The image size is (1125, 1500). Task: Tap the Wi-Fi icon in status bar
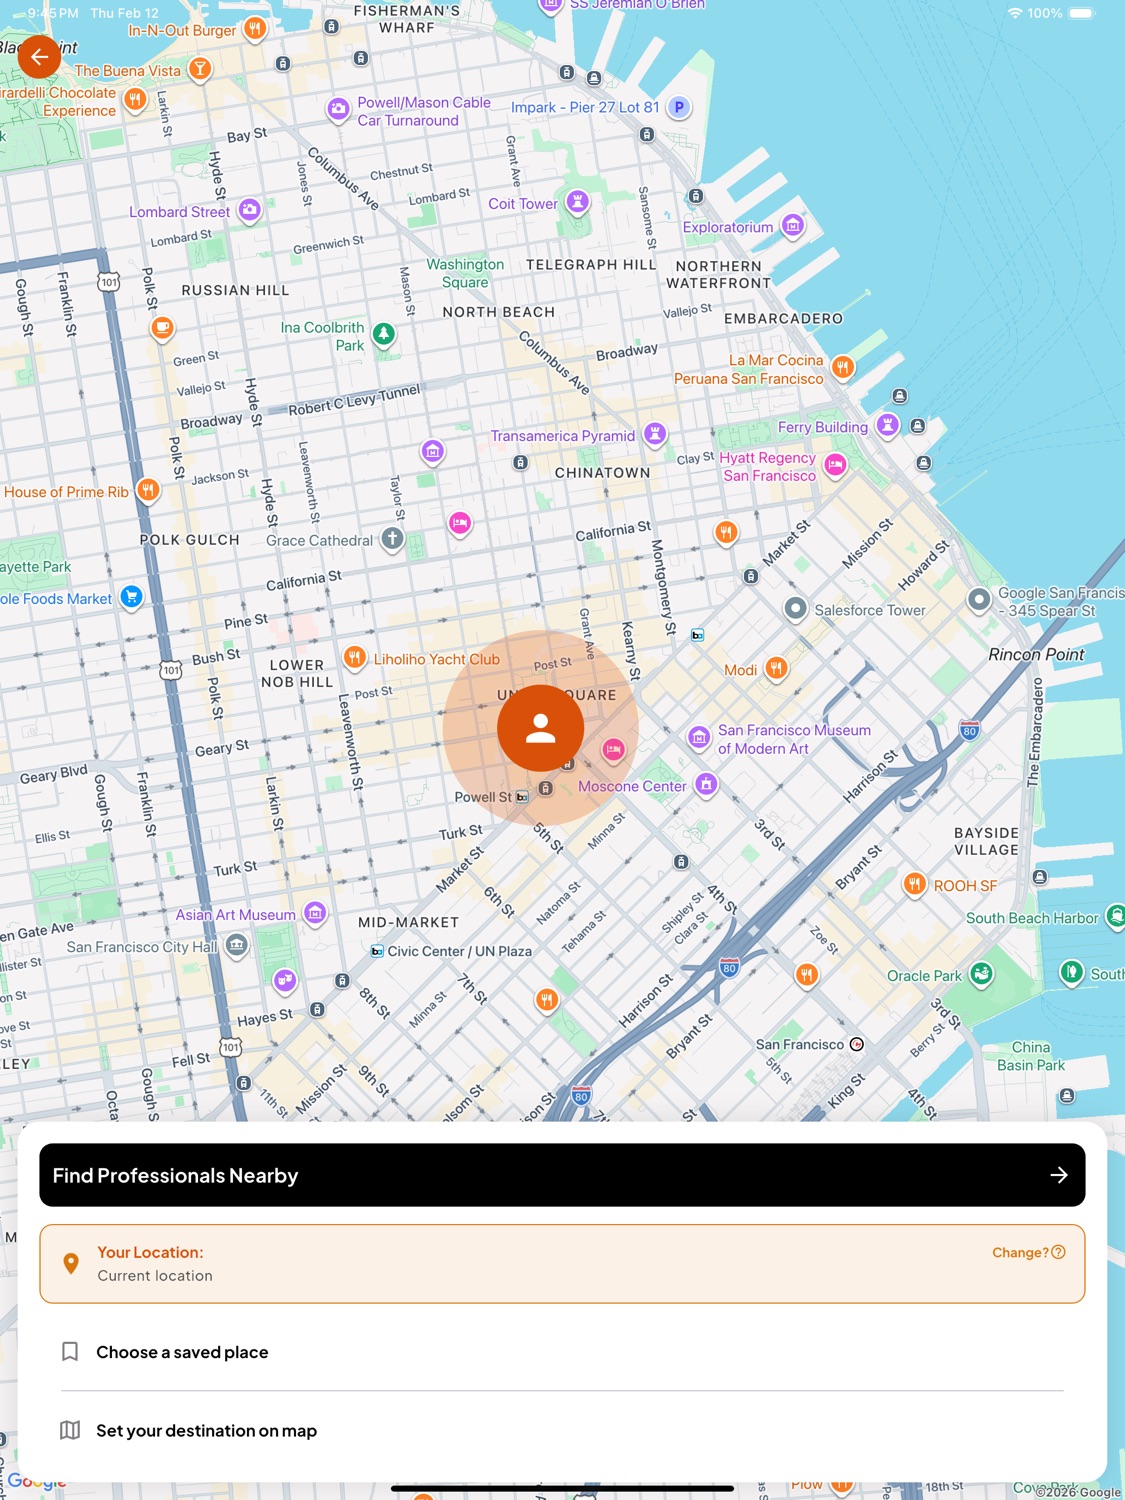(1015, 13)
